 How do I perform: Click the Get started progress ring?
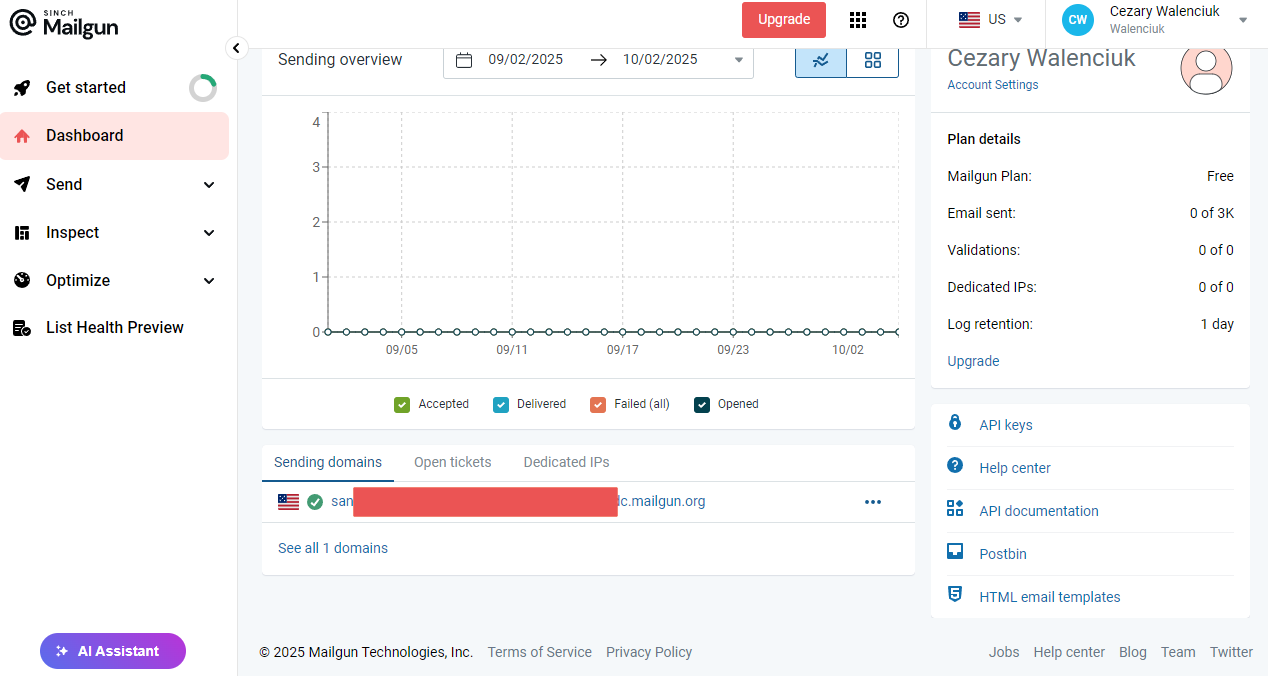pyautogui.click(x=203, y=88)
